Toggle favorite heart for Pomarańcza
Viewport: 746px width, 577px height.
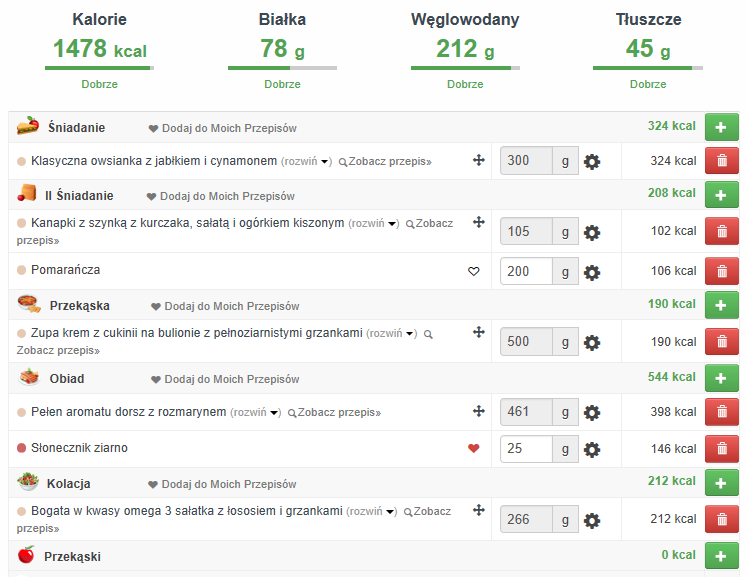(473, 271)
